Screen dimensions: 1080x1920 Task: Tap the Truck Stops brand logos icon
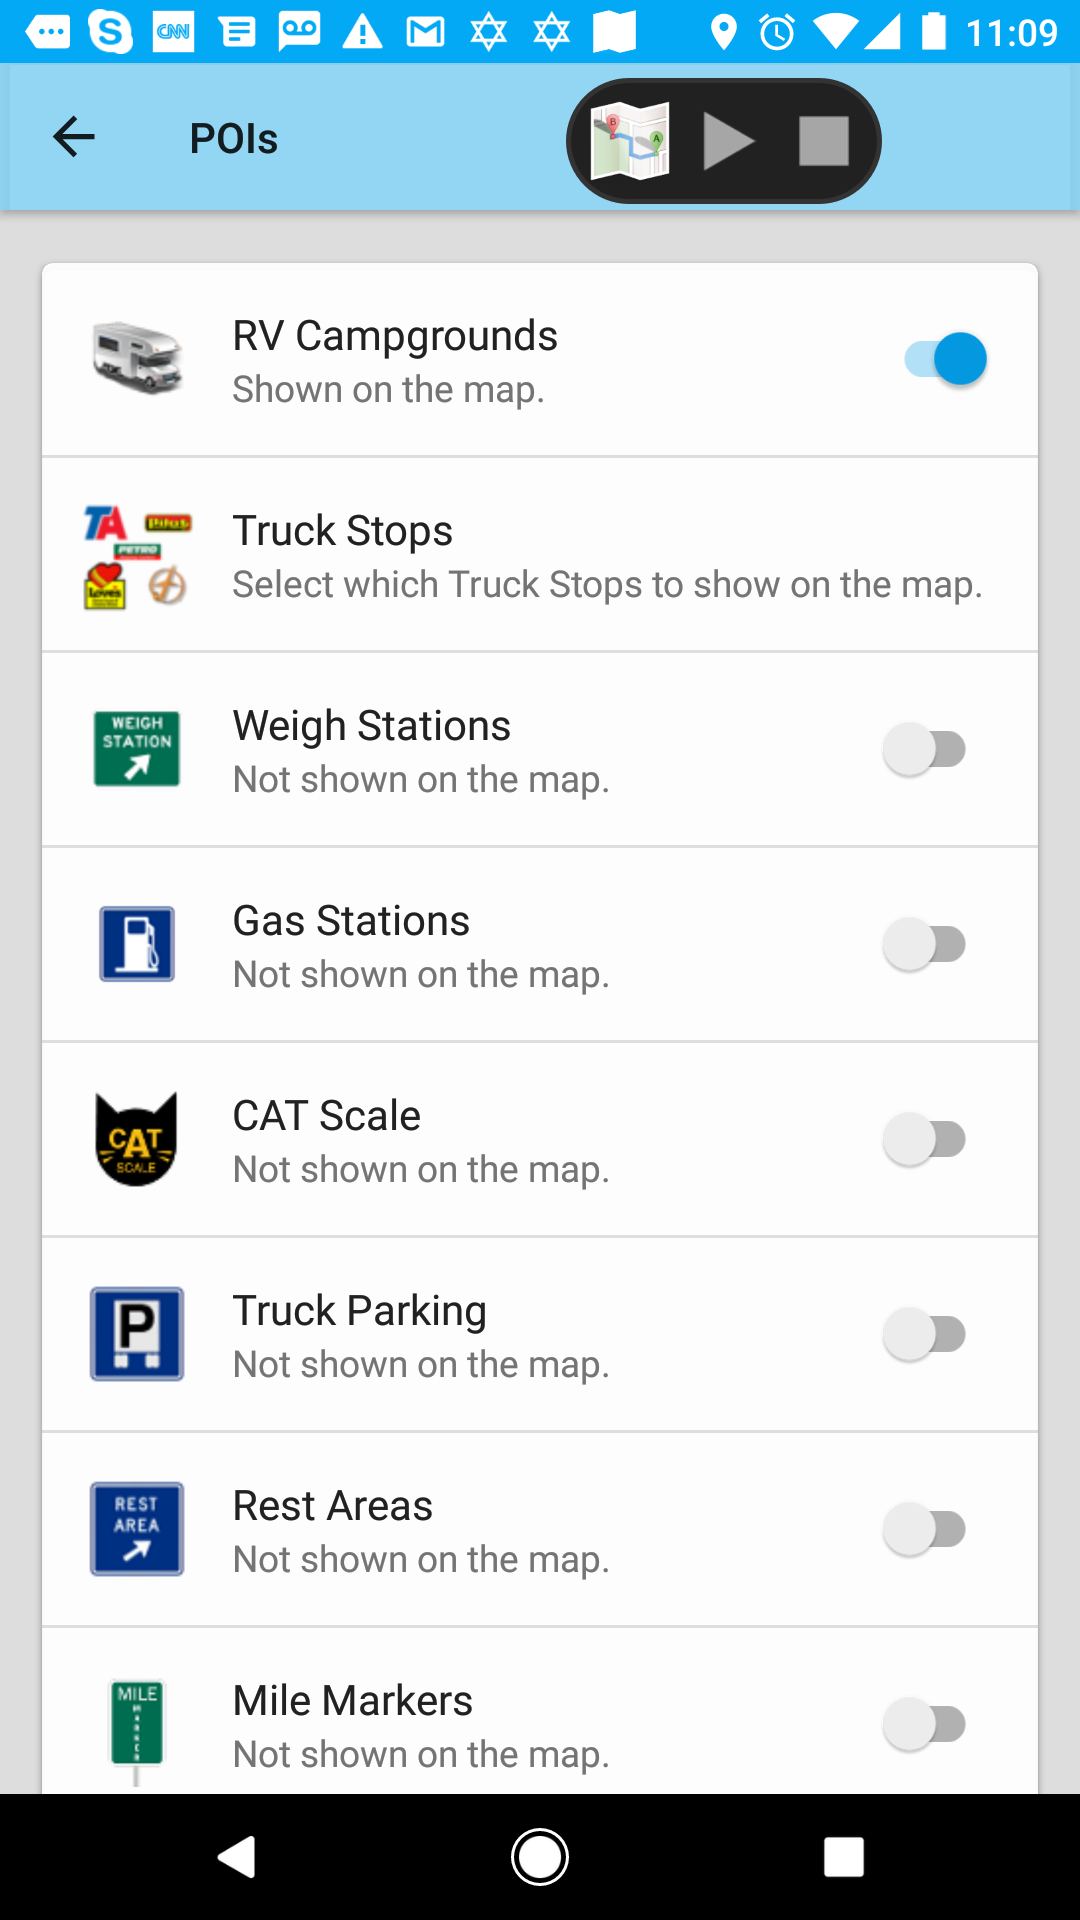137,555
